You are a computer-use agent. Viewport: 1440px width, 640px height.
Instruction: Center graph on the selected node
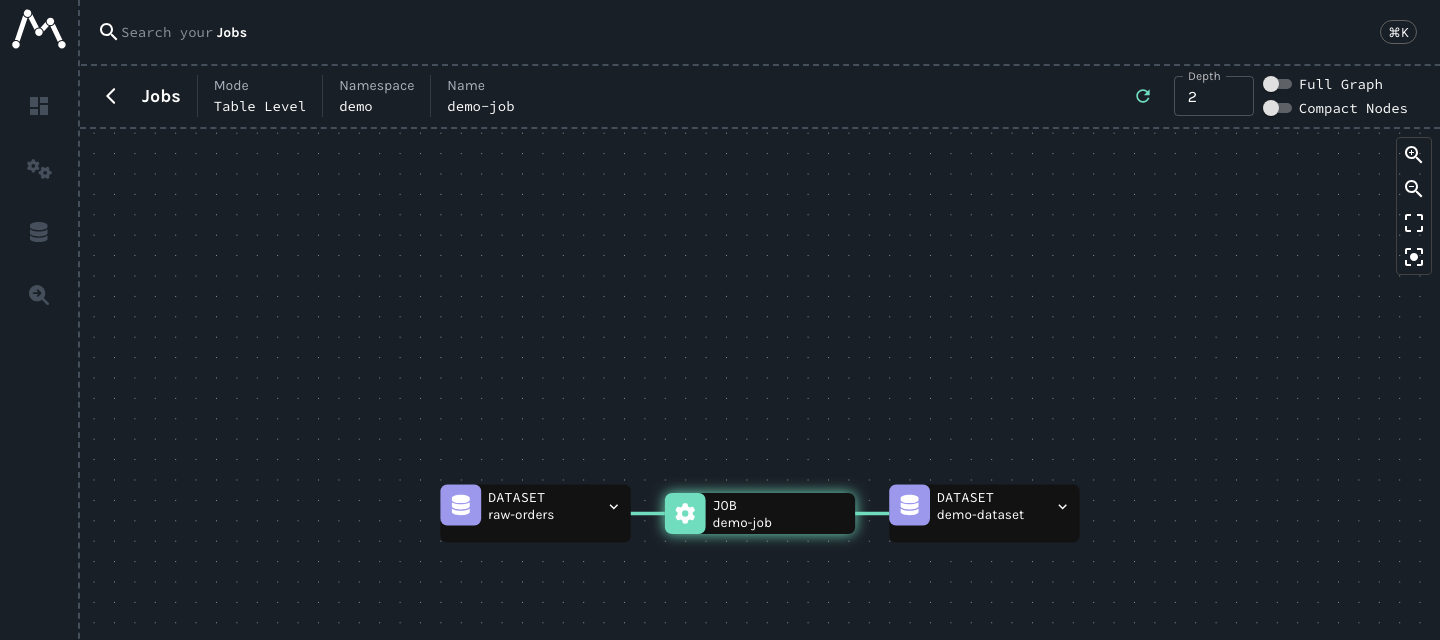[x=1414, y=257]
